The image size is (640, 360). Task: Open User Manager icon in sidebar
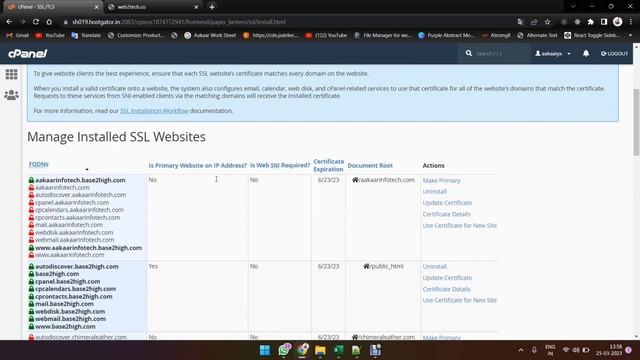(x=11, y=95)
